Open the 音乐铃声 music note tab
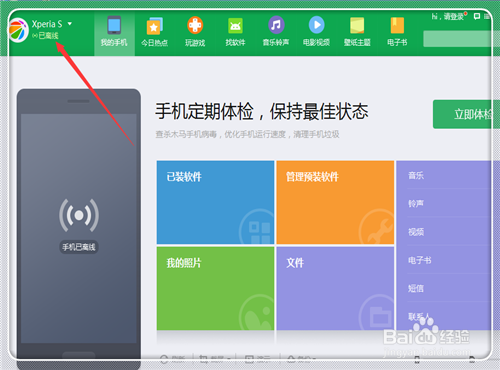The height and width of the screenshot is (370, 500). click(276, 32)
